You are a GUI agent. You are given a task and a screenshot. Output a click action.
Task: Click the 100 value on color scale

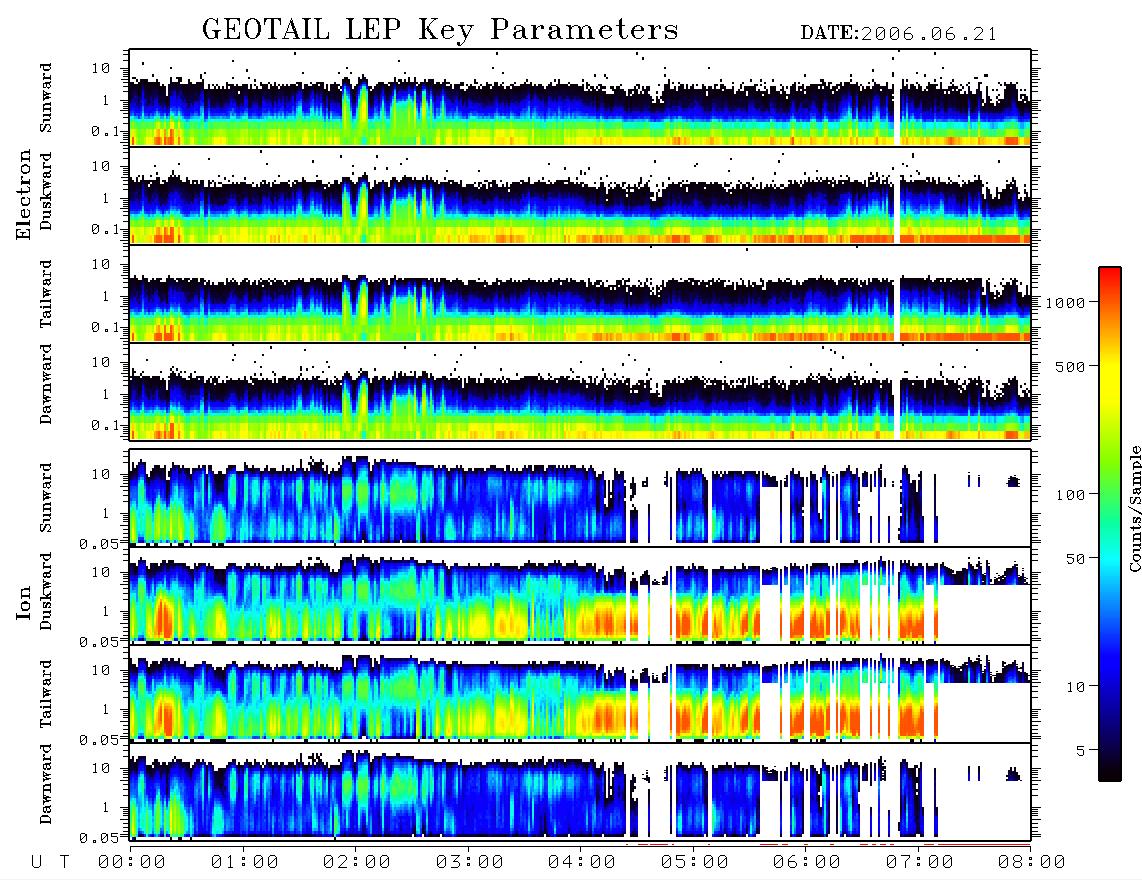pos(1071,495)
